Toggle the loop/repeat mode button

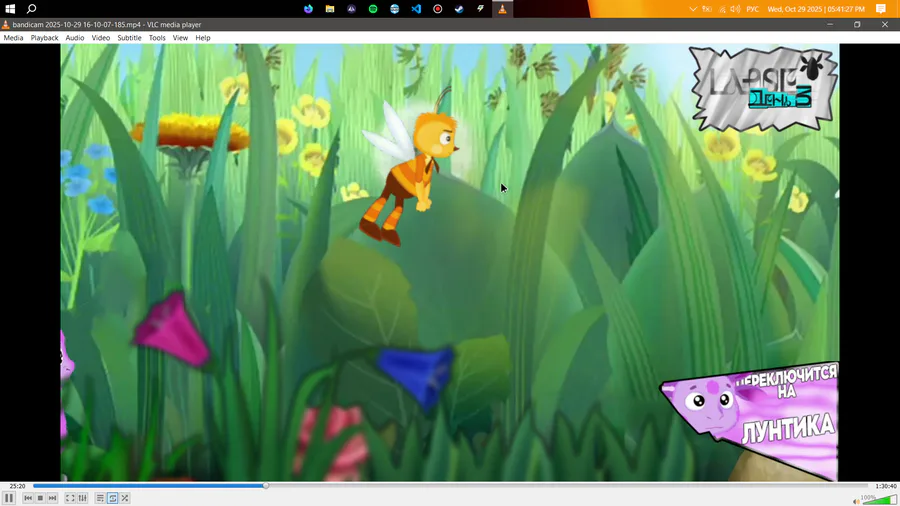coord(112,498)
